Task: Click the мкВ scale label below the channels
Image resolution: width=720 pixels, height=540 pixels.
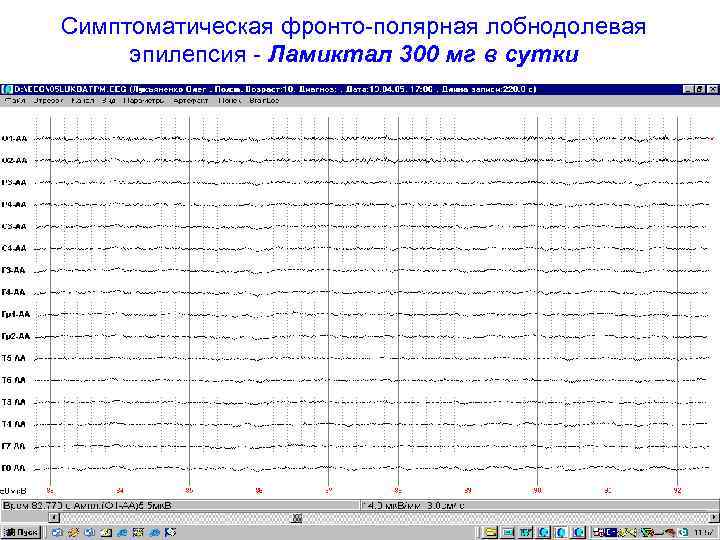Action: (13, 491)
